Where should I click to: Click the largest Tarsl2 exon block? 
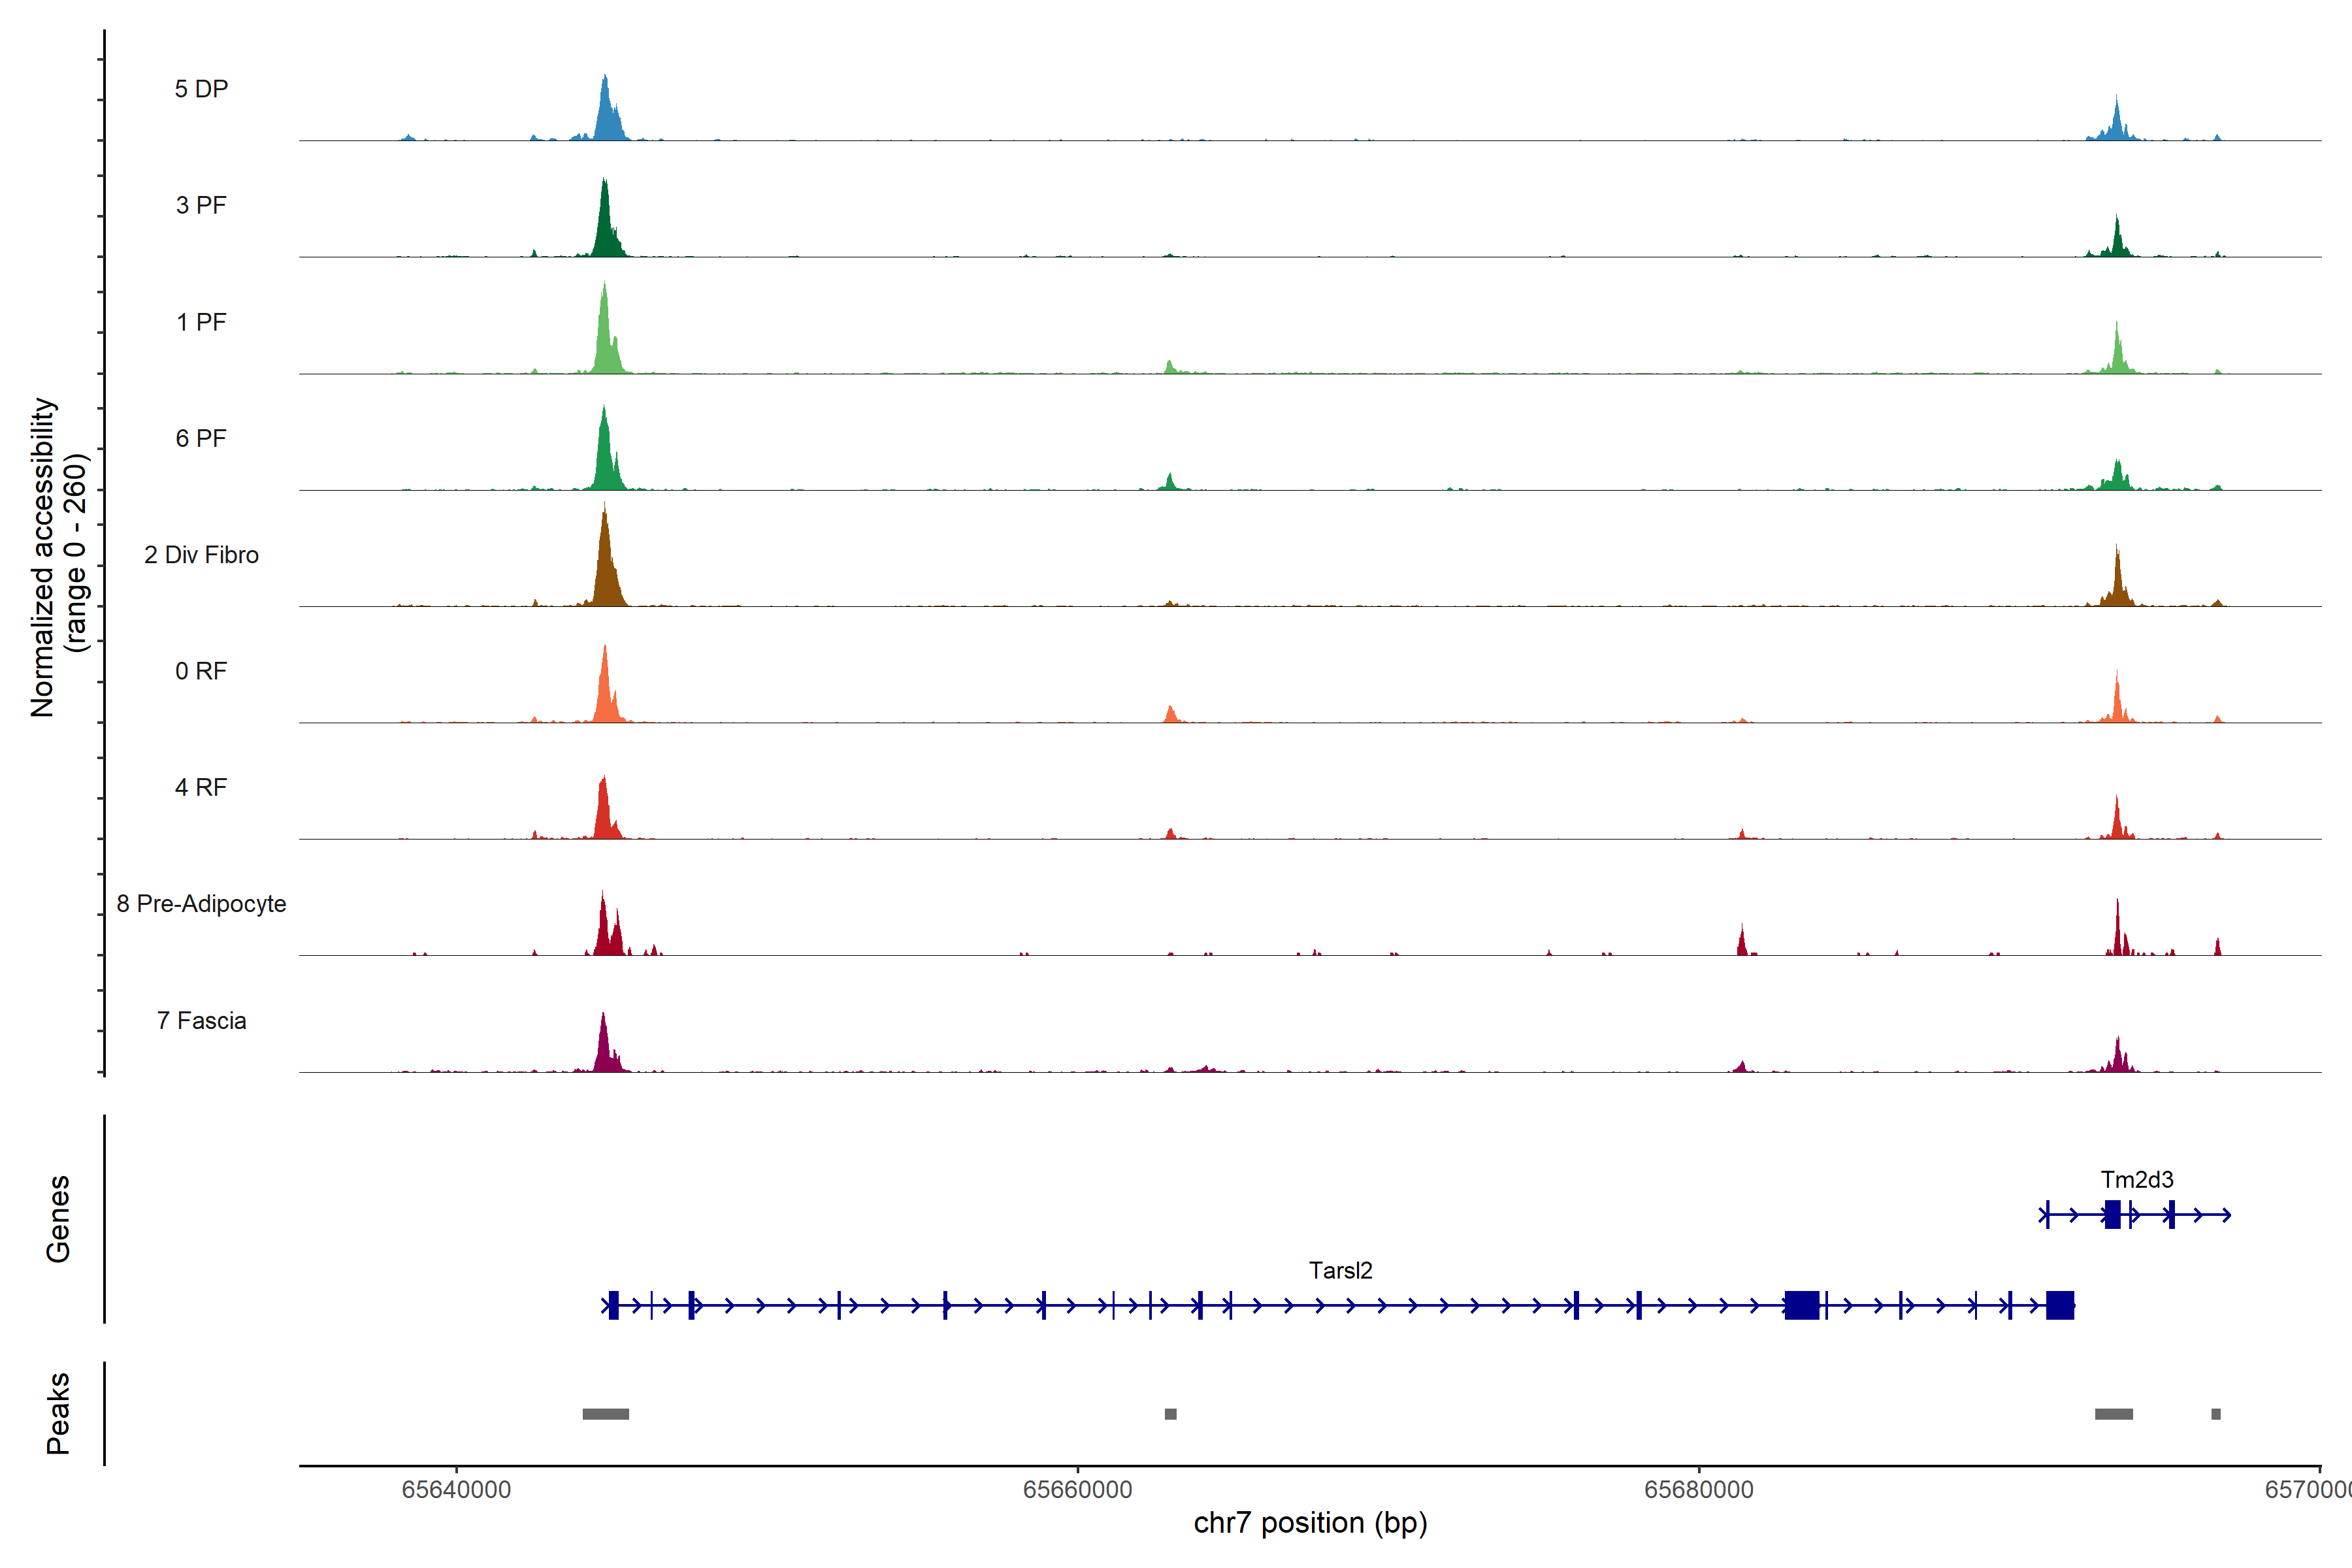click(x=1802, y=1305)
